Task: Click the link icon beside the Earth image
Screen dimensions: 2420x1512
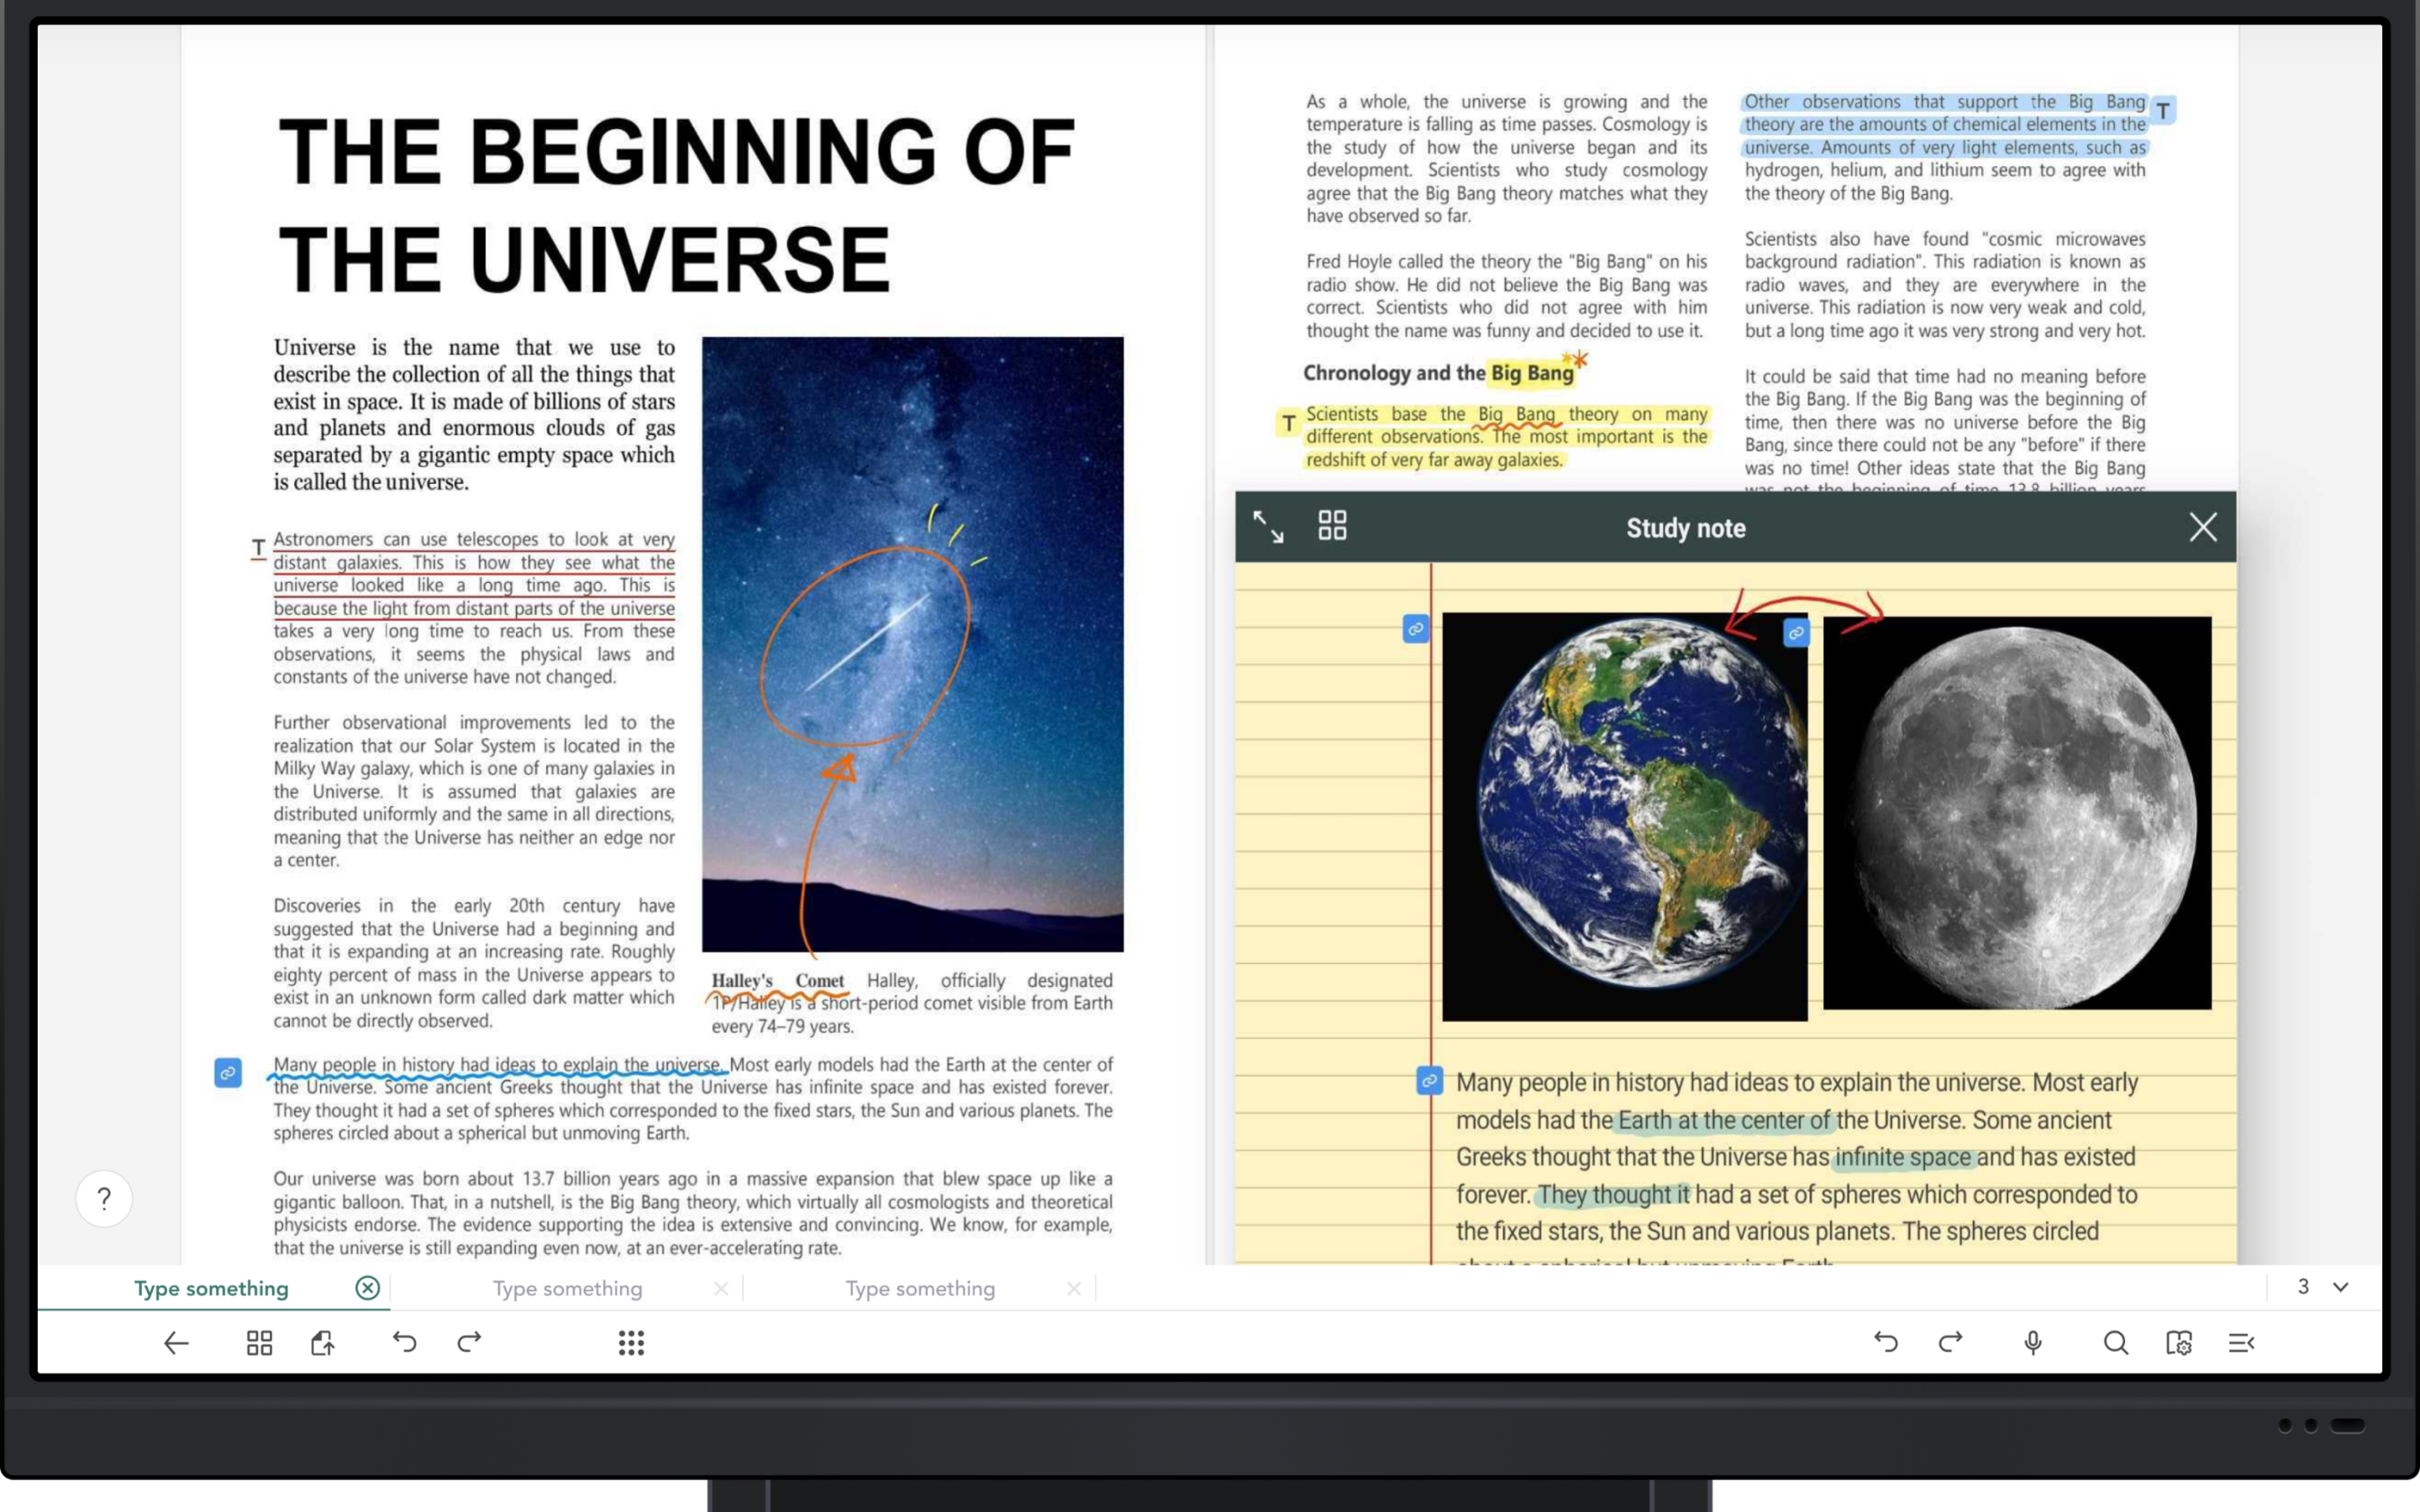Action: pos(1416,629)
